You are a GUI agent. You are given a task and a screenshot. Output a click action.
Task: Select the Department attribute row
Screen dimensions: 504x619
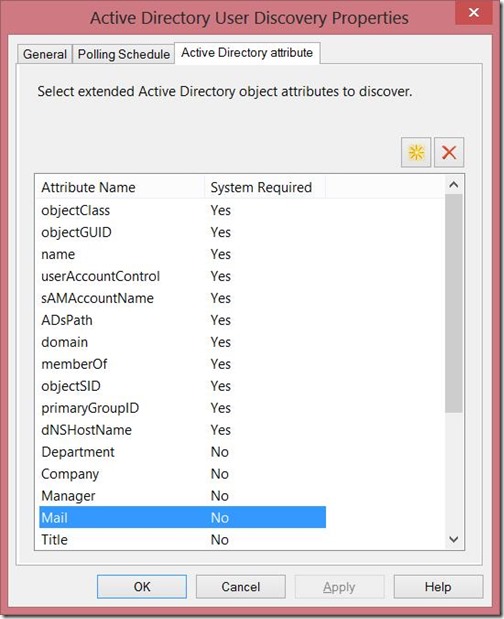[x=182, y=452]
